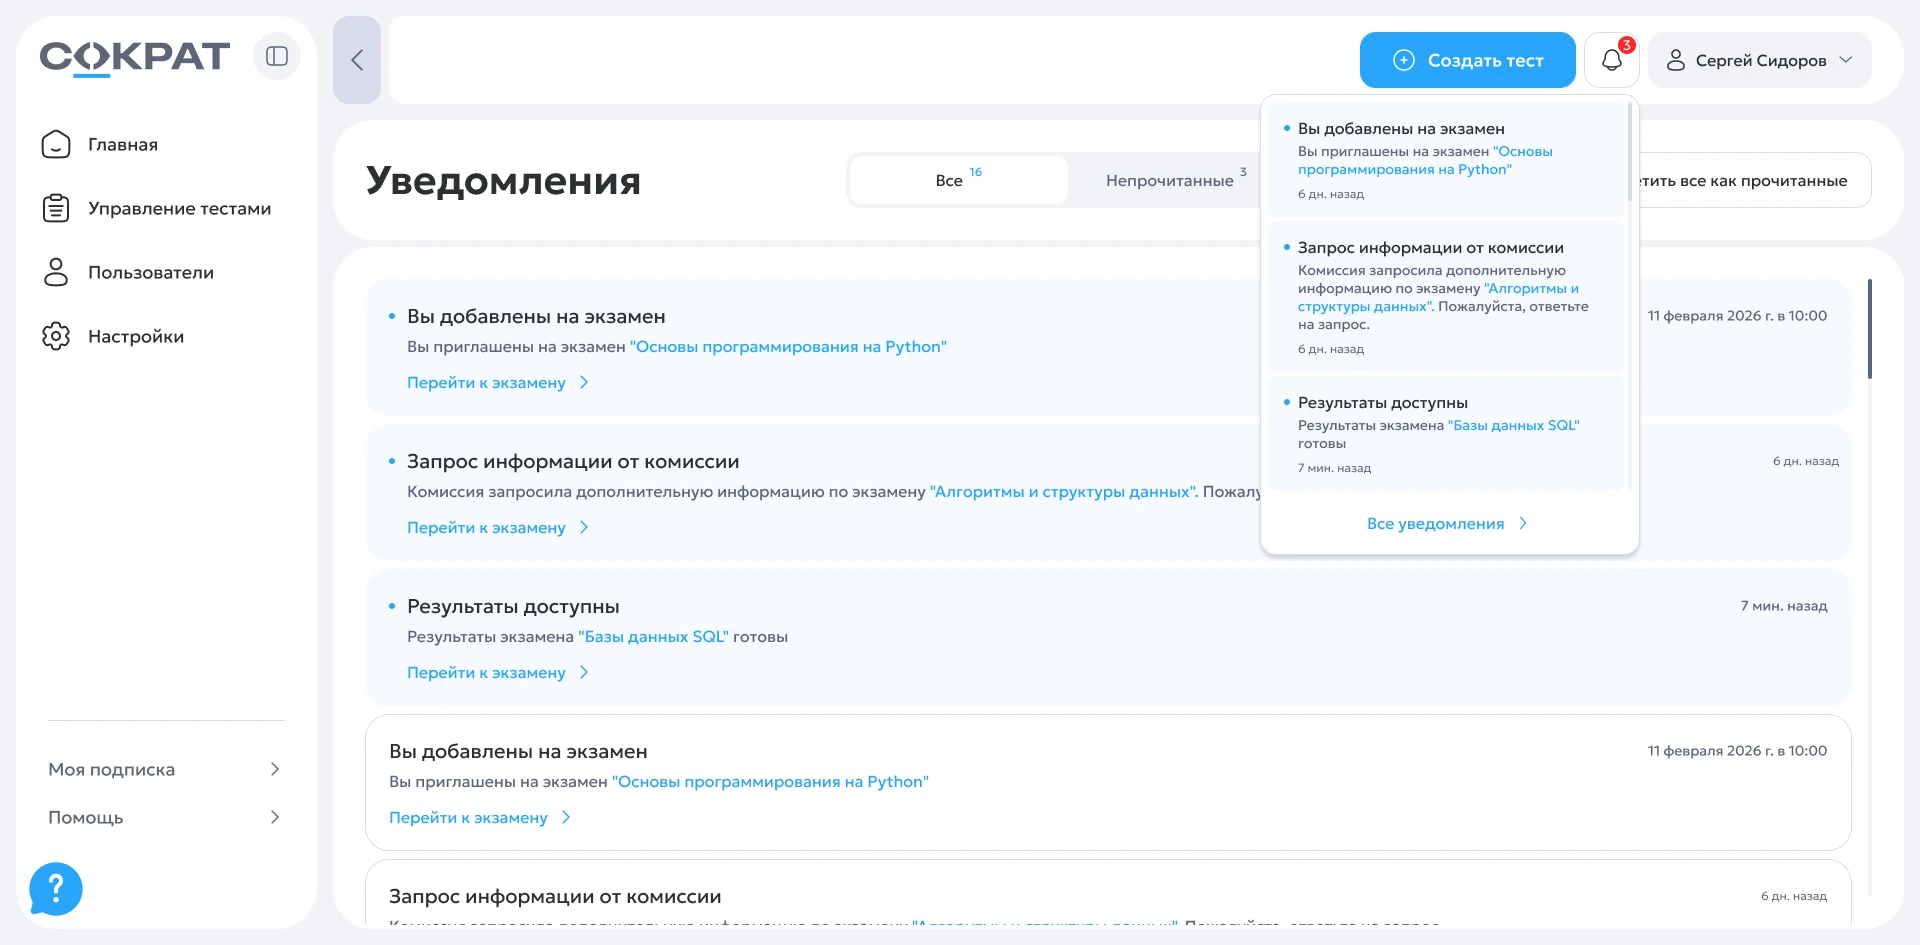Image resolution: width=1920 pixels, height=945 pixels.
Task: Select popup notification Результаты доступны
Action: tap(1446, 433)
